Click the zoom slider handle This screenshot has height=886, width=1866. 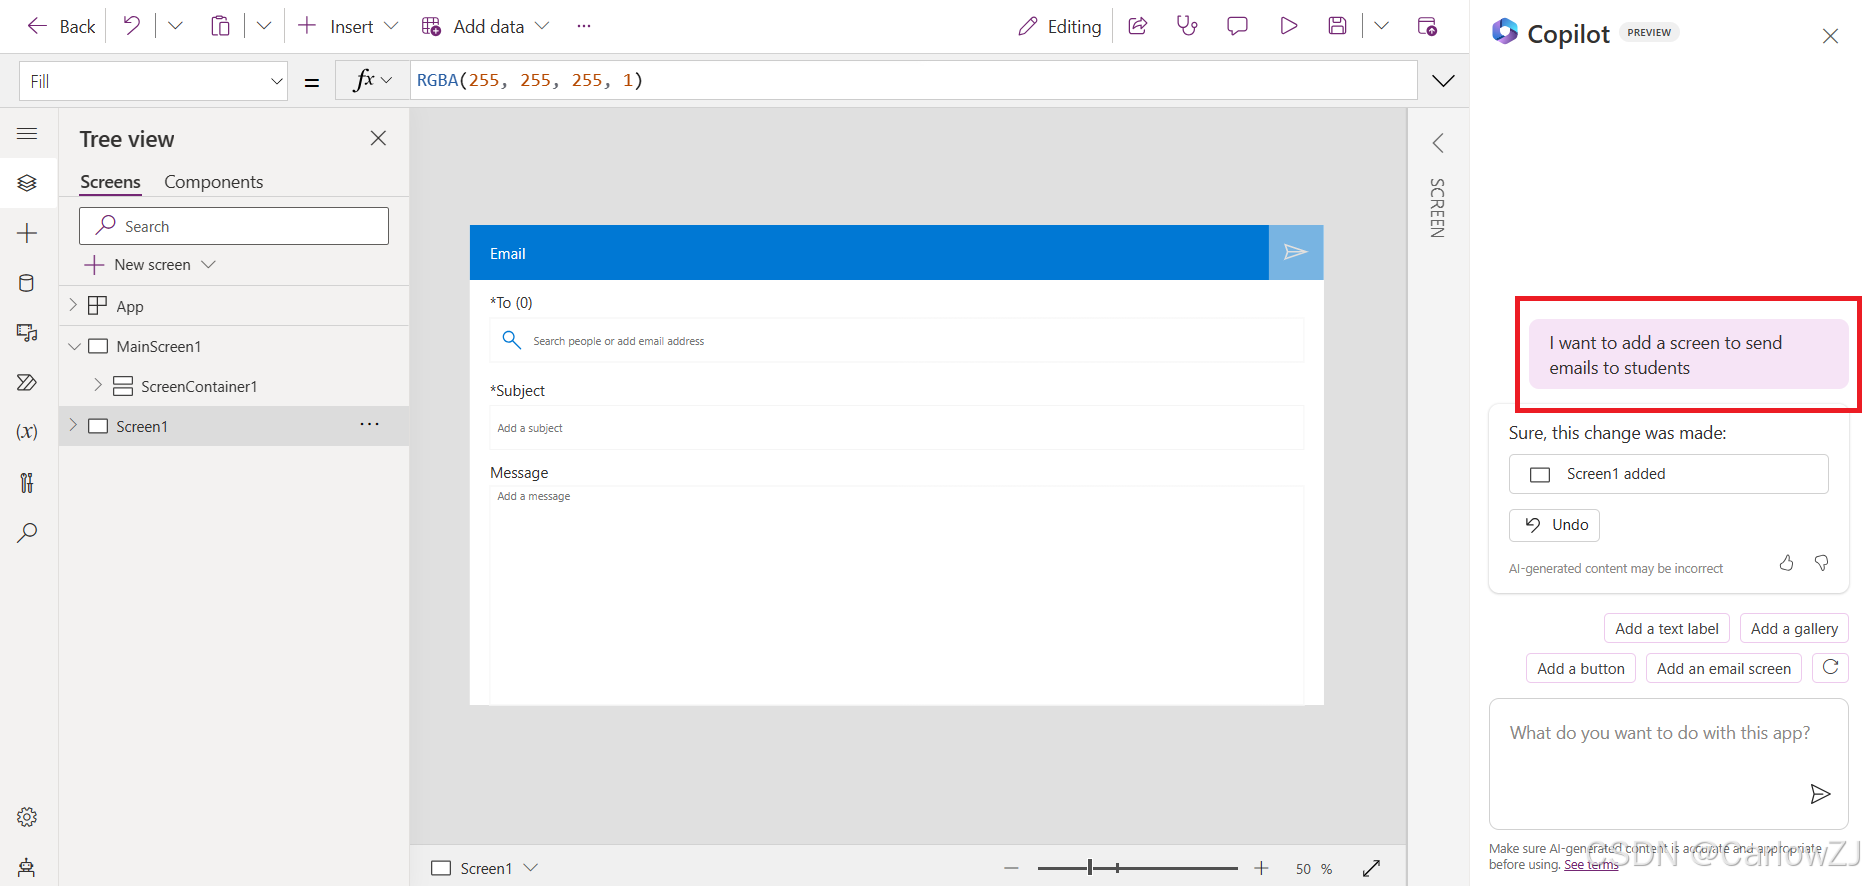1090,868
